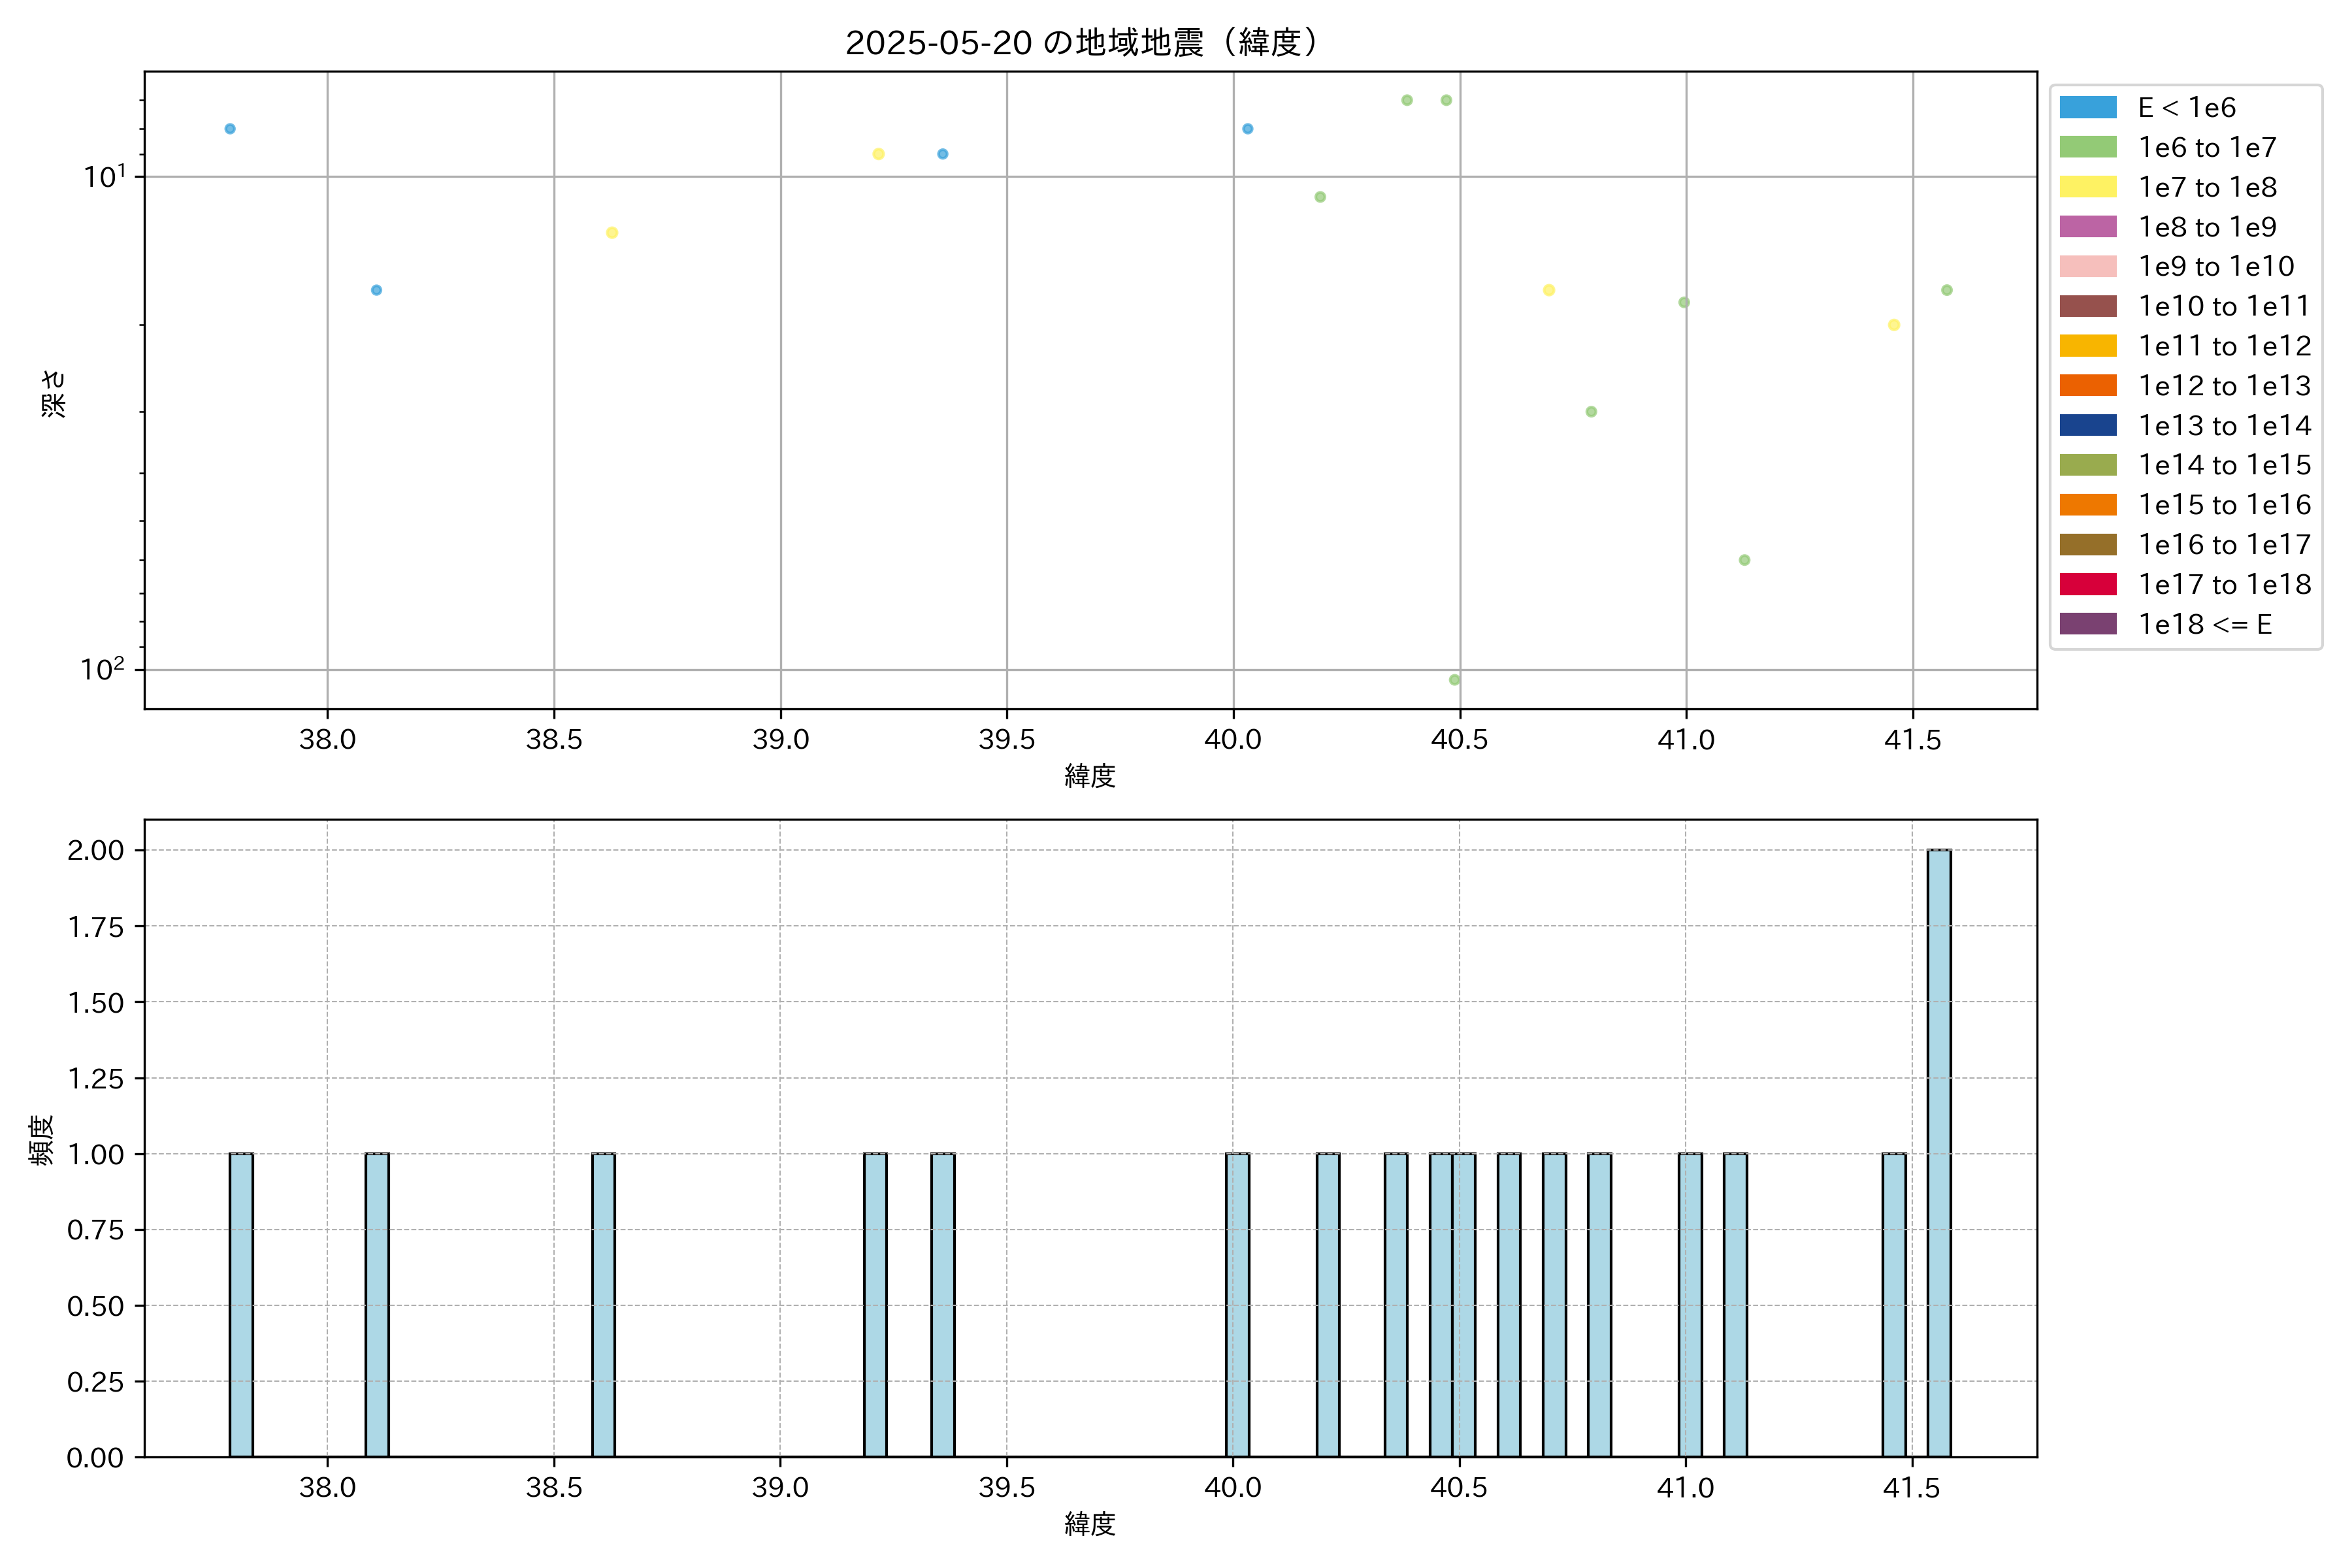Click the upper chart's 緯度 axis label
The image size is (2352, 1568).
pyautogui.click(x=1089, y=775)
